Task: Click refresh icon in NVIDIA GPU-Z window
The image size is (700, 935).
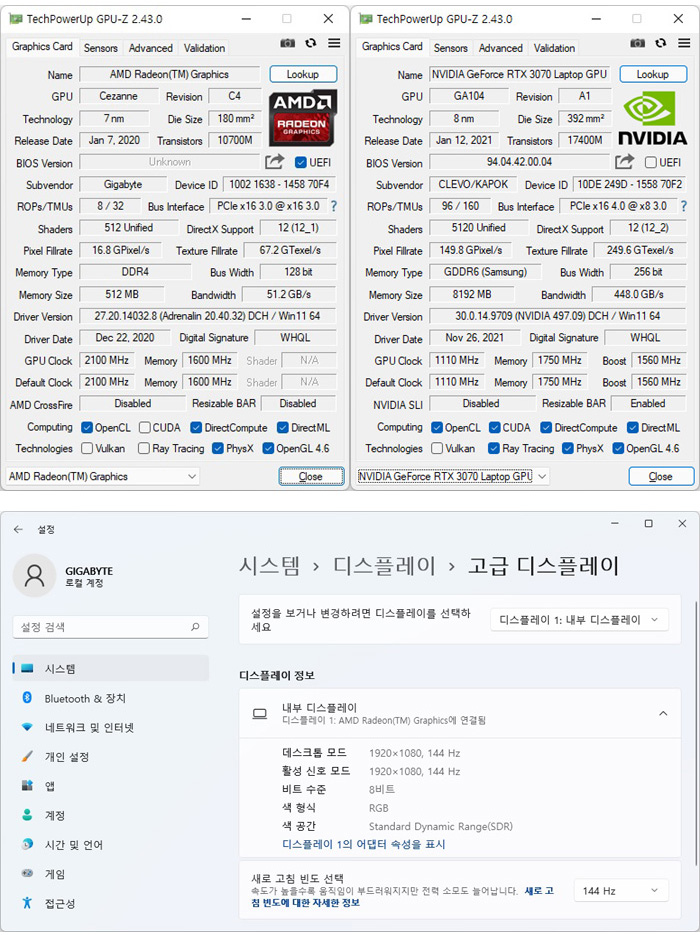Action: tap(661, 43)
